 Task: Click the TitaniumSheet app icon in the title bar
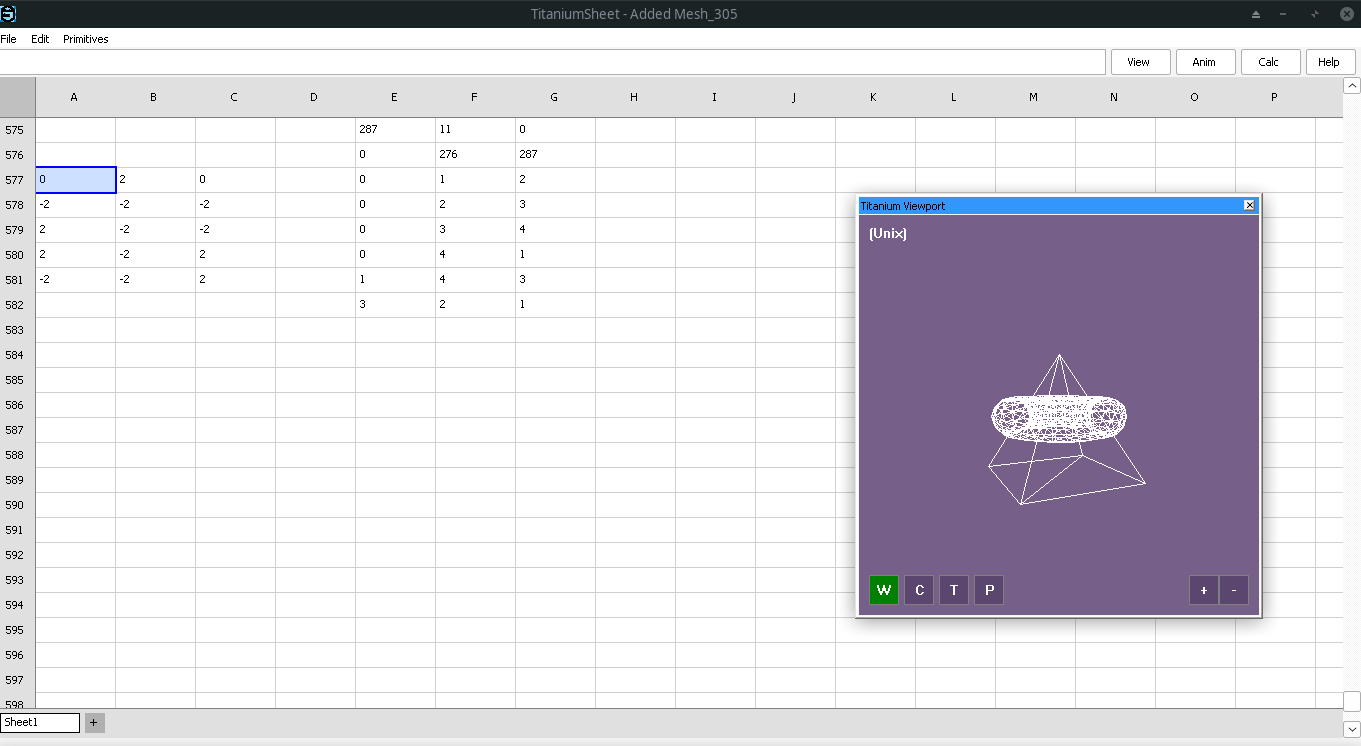pyautogui.click(x=8, y=13)
